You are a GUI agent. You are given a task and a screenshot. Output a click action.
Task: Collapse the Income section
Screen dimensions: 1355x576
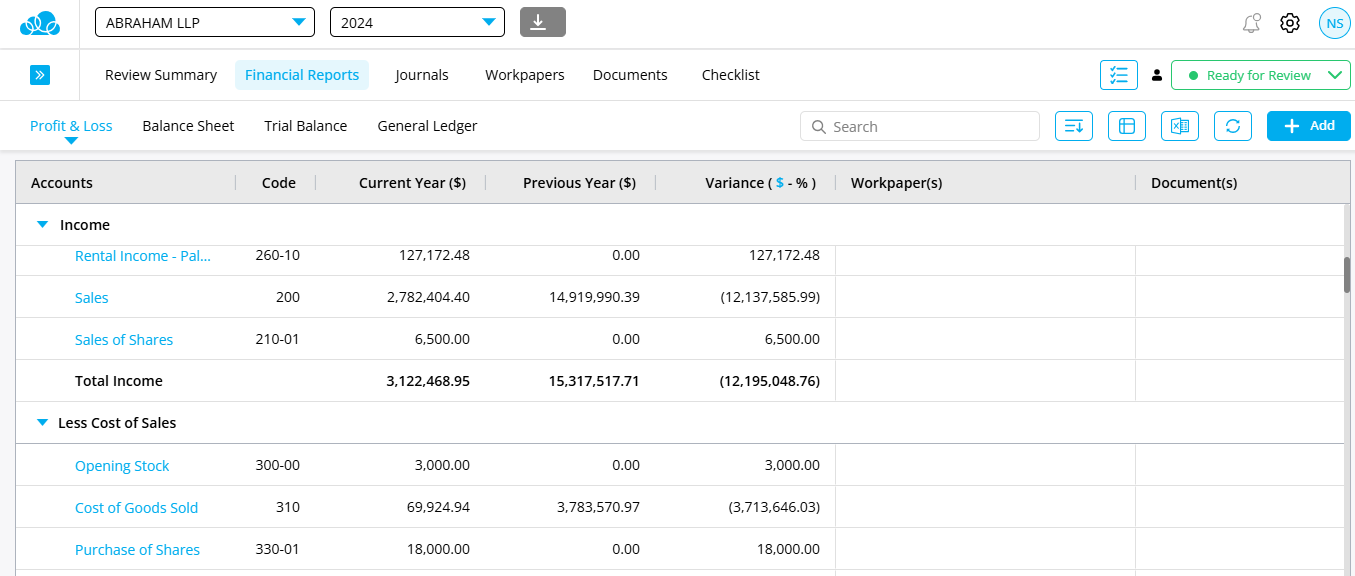[42, 225]
